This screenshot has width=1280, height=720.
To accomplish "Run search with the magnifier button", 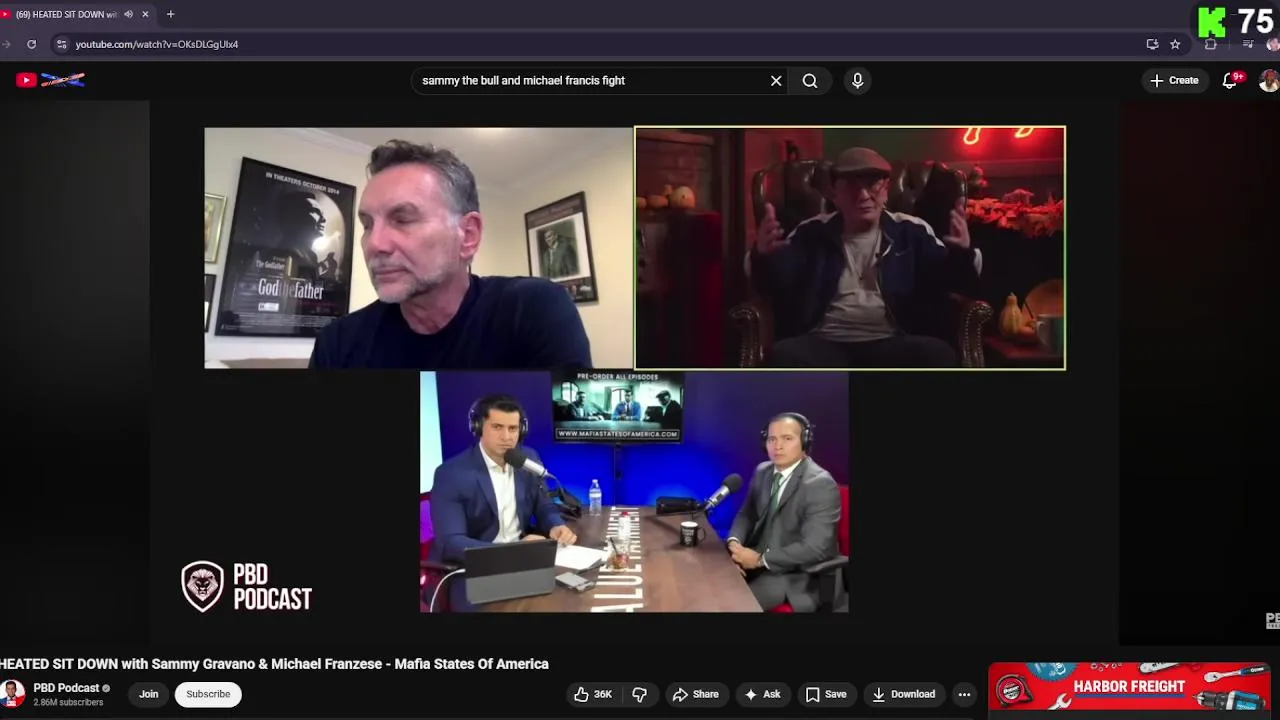I will click(x=810, y=81).
